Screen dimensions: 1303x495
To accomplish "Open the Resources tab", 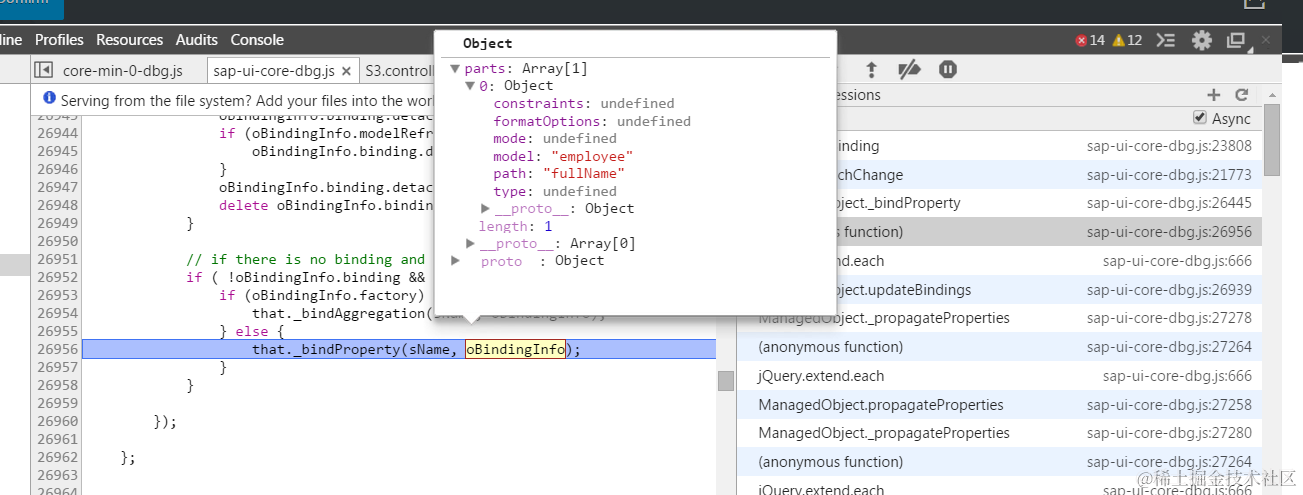I will coord(129,40).
